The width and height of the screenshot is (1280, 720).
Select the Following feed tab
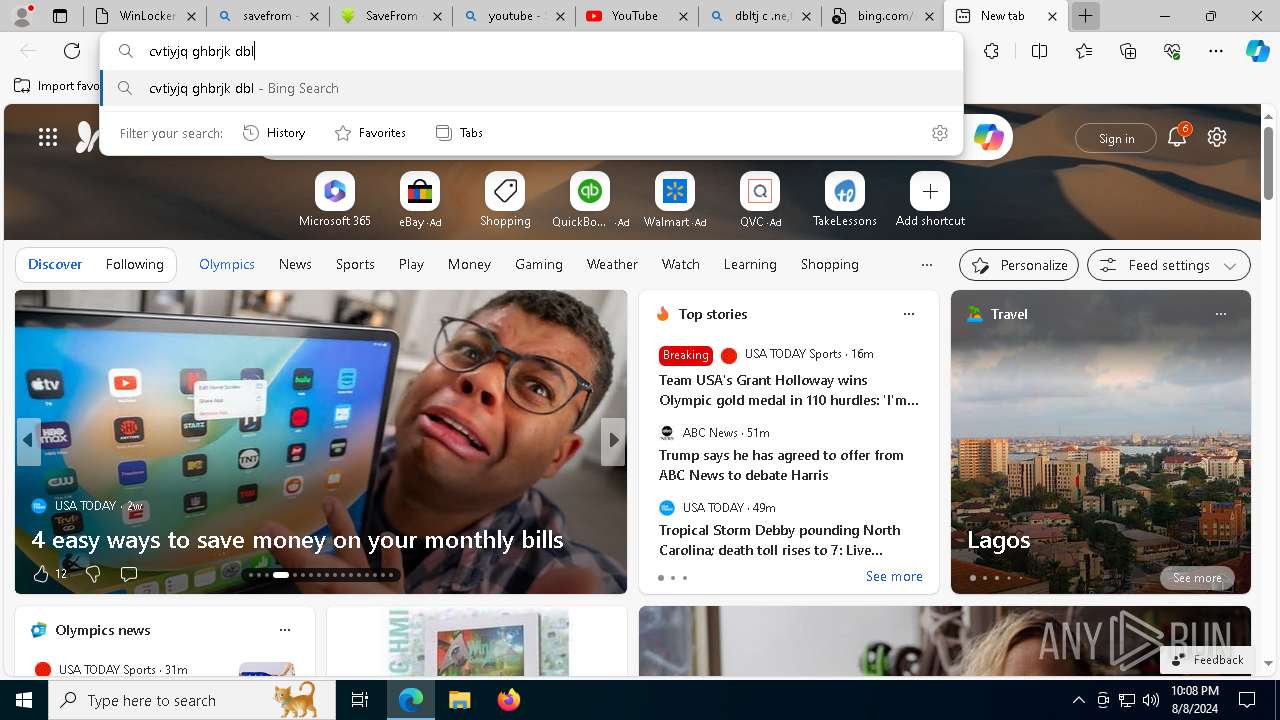coord(134,265)
